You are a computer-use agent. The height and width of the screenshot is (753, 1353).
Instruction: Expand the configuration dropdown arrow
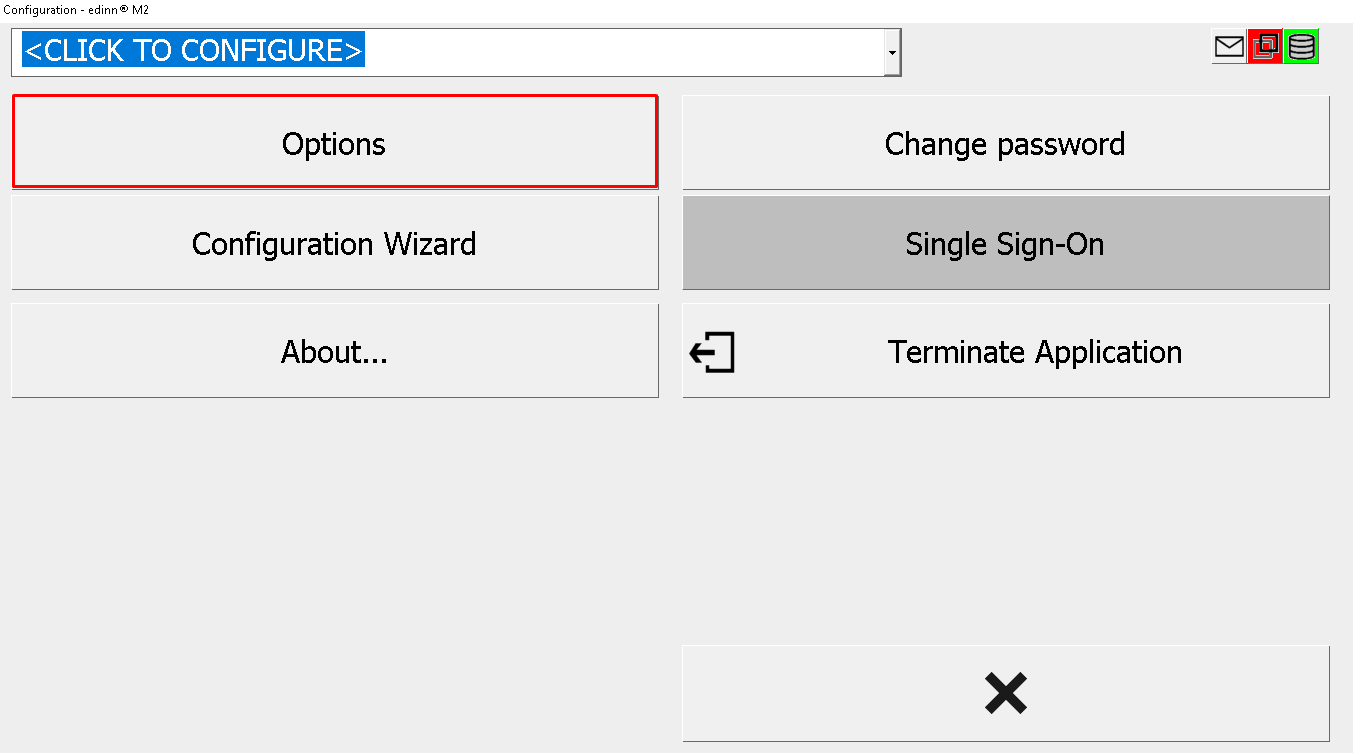tap(892, 52)
